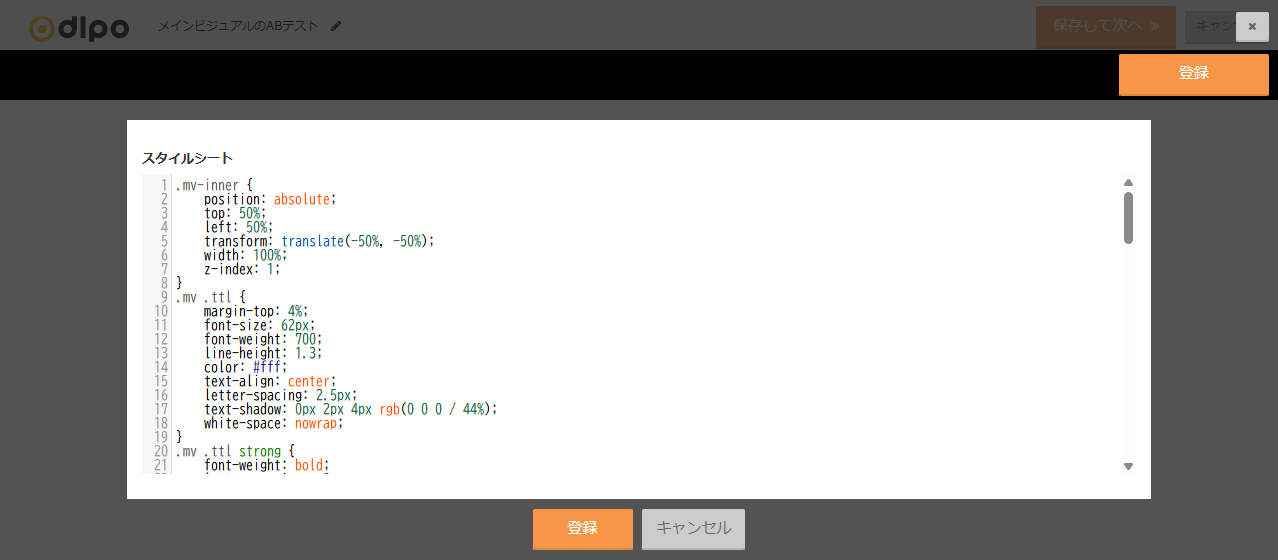Click the top: 50%; line
This screenshot has width=1278, height=560.
pyautogui.click(x=235, y=213)
